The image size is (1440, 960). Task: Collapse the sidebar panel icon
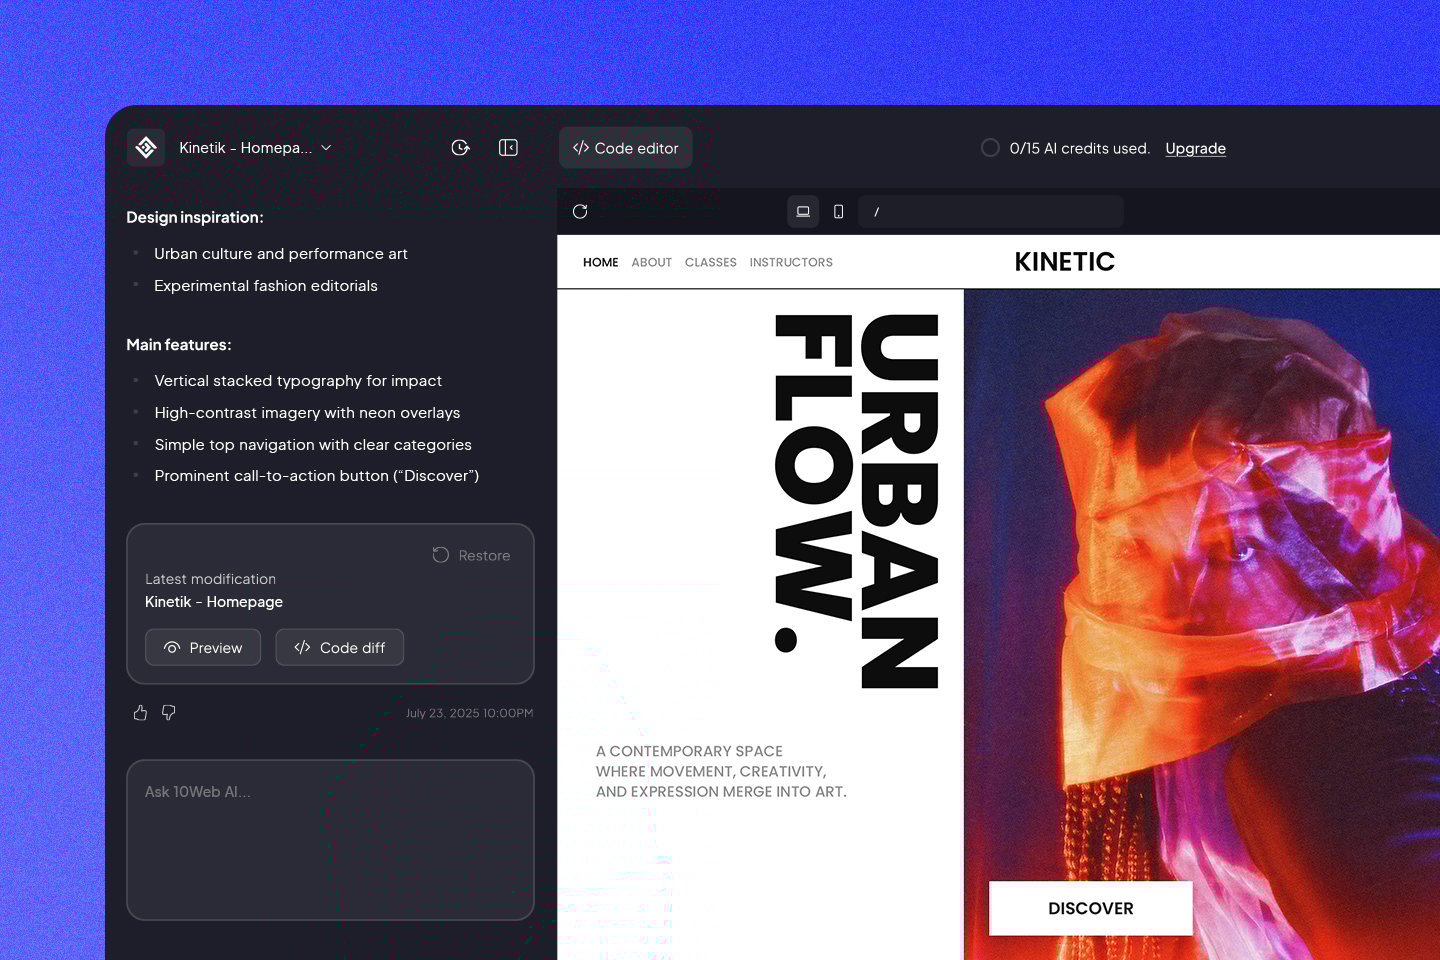508,148
